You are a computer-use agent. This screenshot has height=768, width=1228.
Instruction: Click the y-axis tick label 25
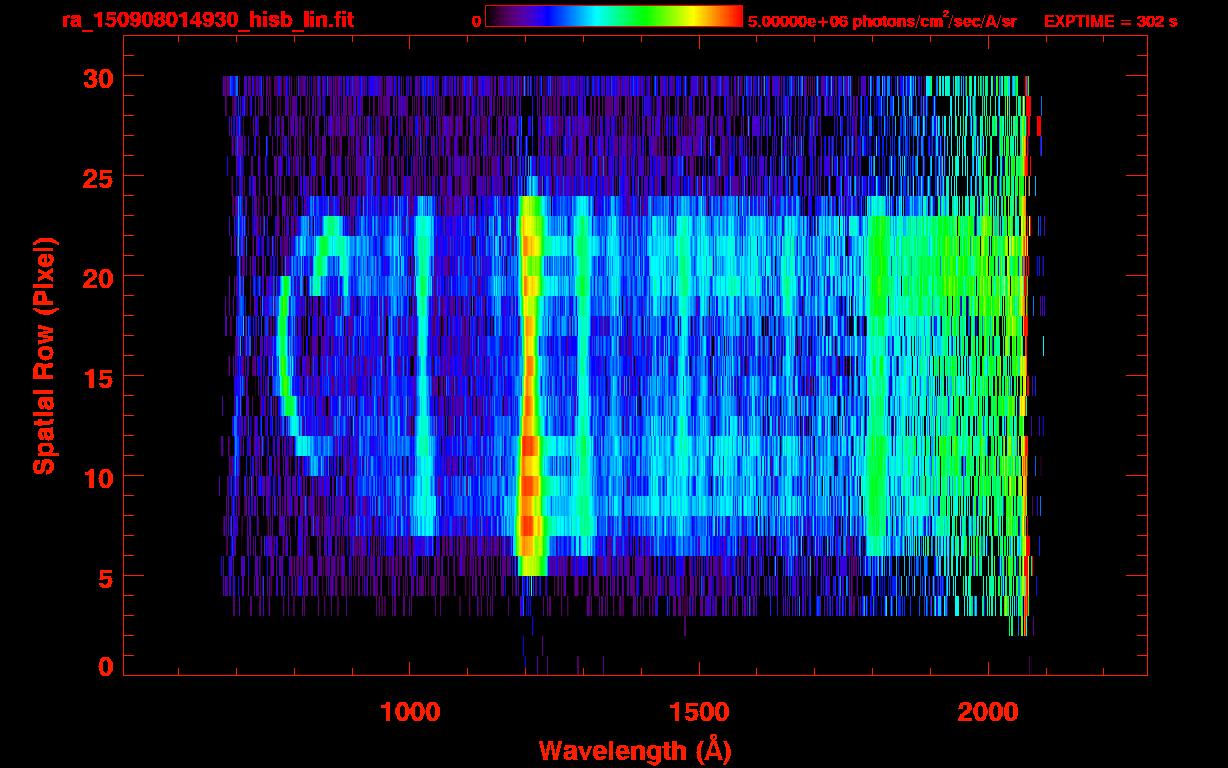[x=98, y=177]
